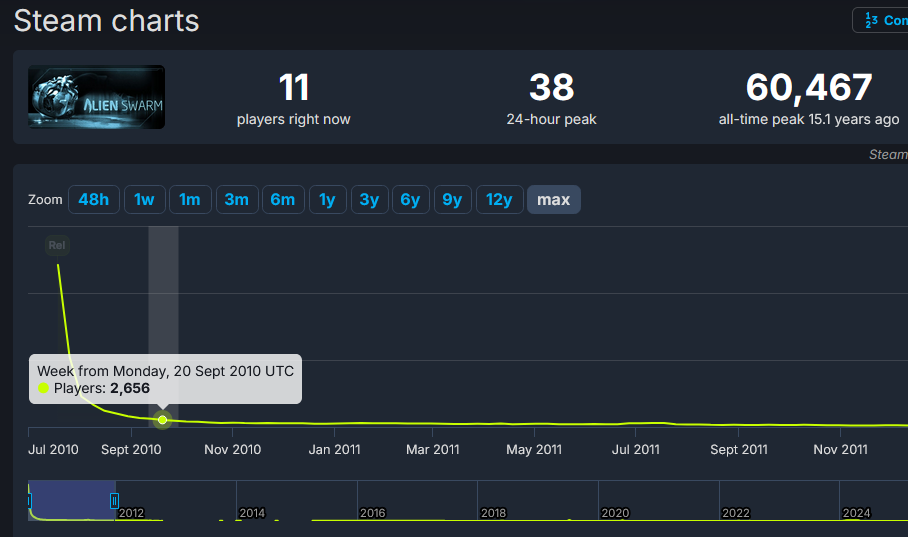908x537 pixels.
Task: Click the Steam charts heading
Action: (107, 21)
